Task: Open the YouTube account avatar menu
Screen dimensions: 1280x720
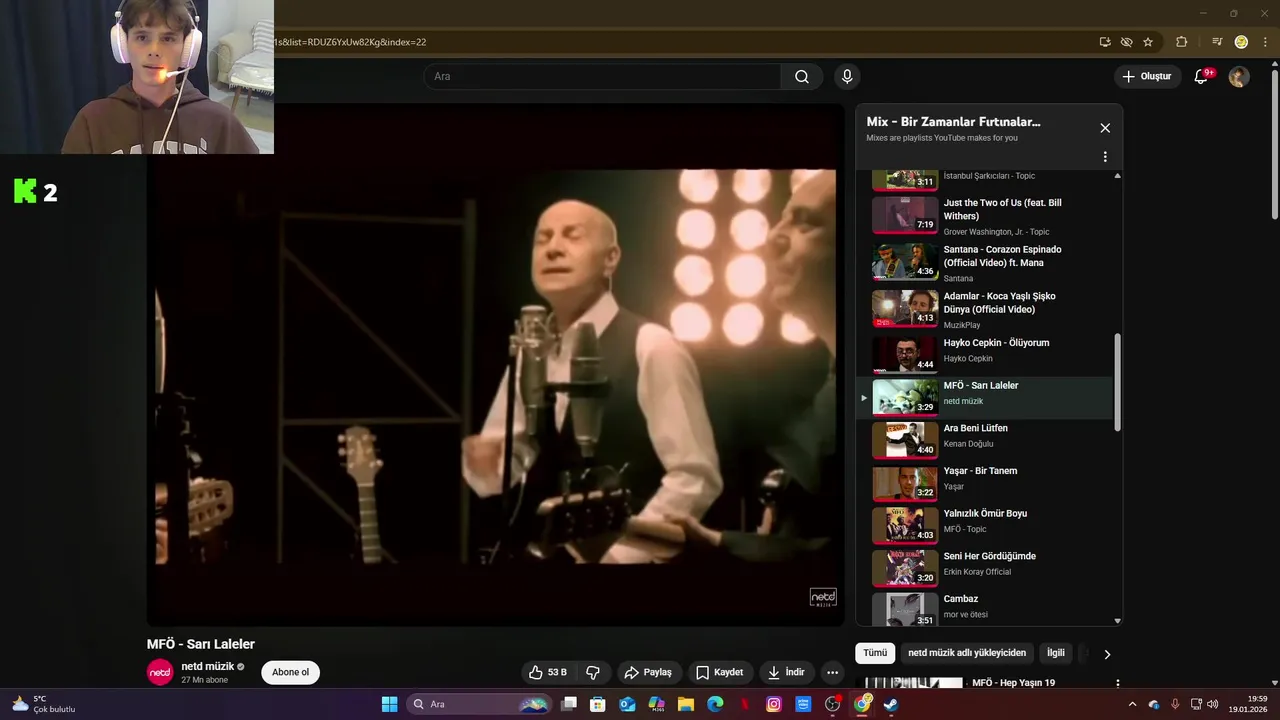Action: (x=1239, y=77)
